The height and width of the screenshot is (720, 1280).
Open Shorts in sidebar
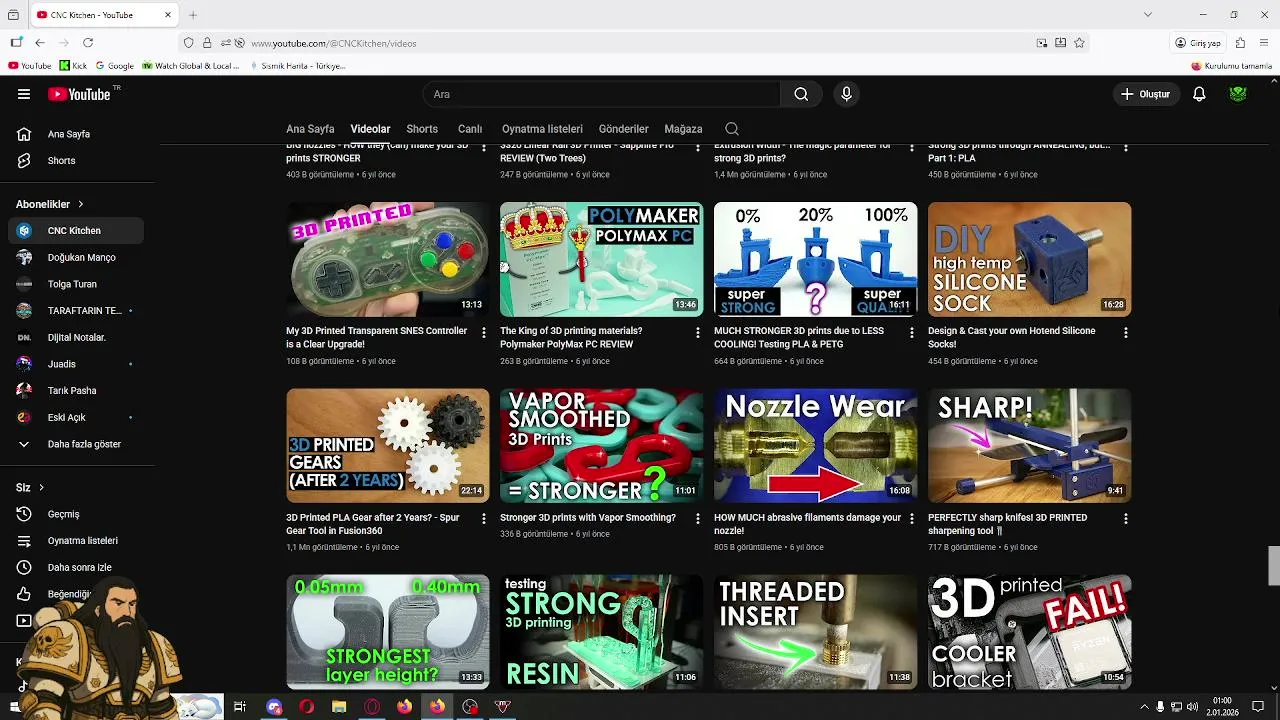(x=76, y=161)
